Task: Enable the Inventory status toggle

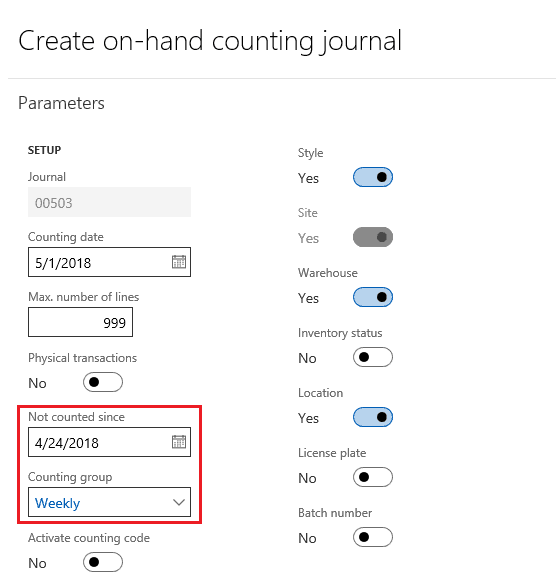Action: [373, 357]
